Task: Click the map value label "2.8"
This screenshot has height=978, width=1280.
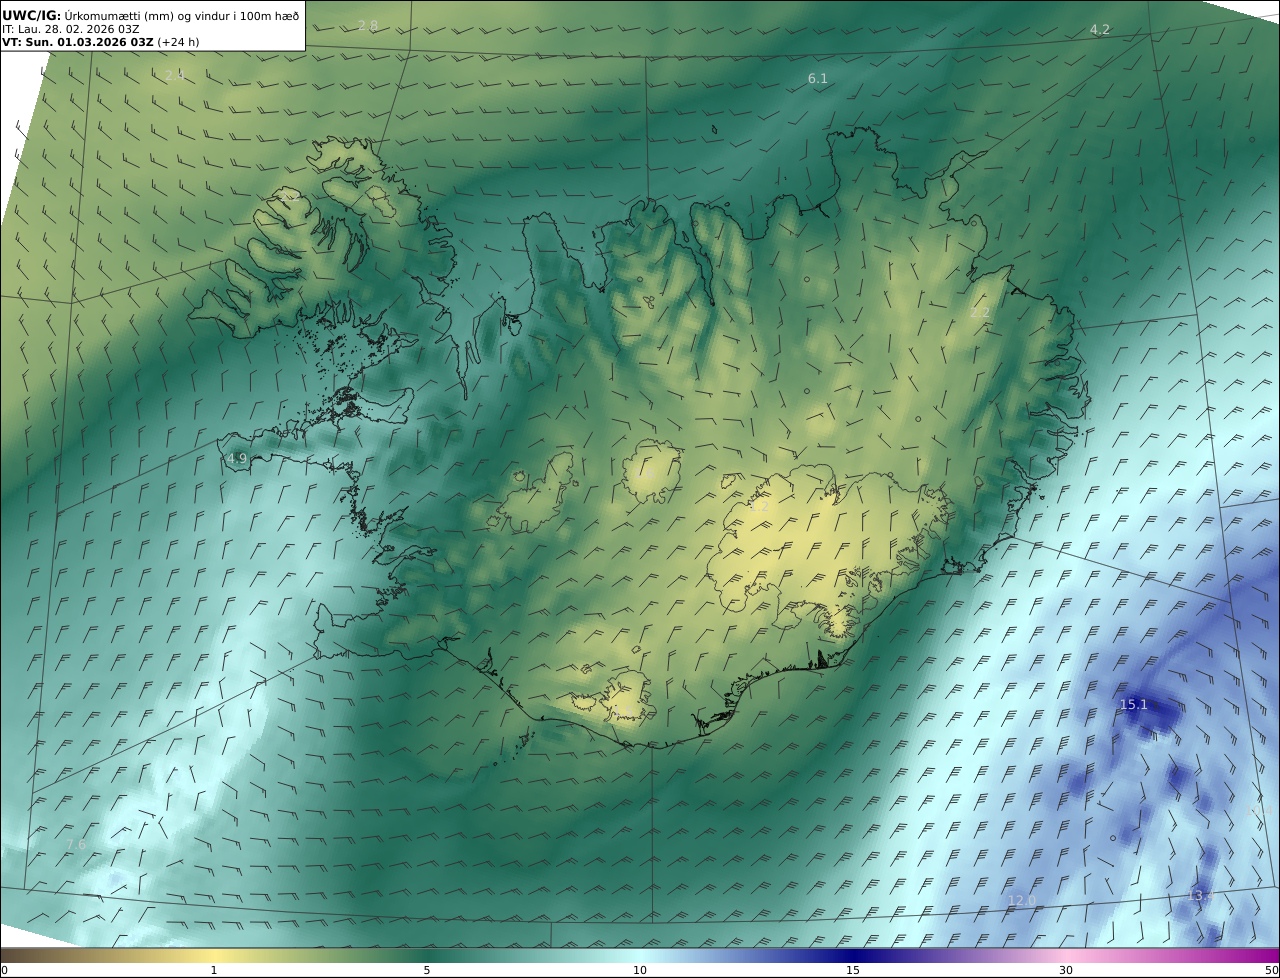Action: click(x=368, y=26)
